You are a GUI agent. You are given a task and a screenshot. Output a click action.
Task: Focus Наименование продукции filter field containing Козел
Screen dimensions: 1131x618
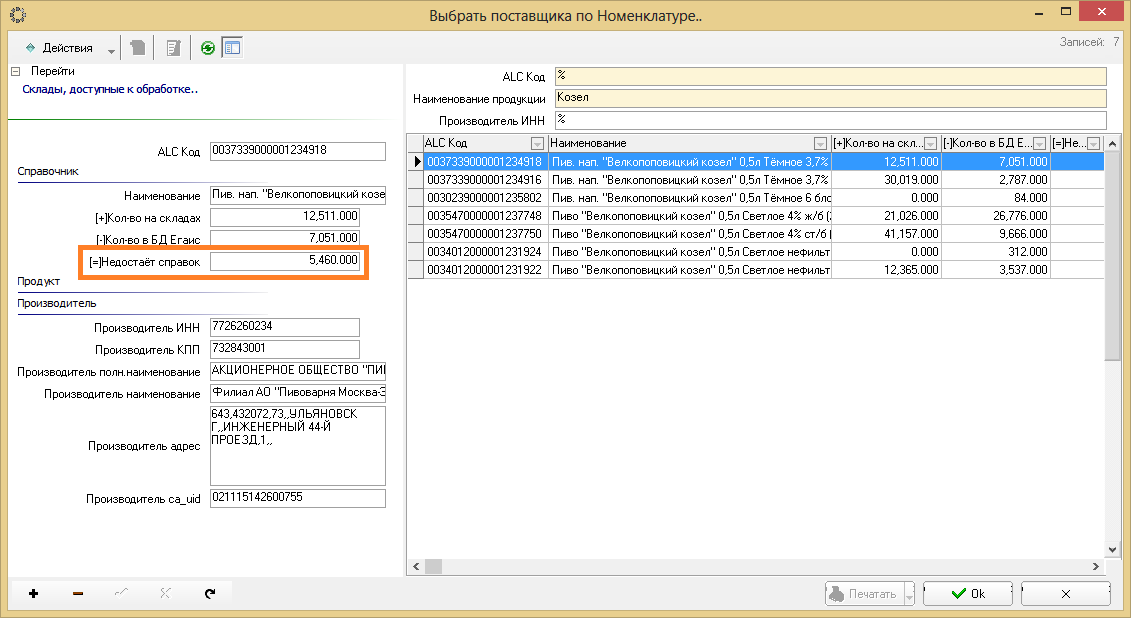click(x=830, y=98)
